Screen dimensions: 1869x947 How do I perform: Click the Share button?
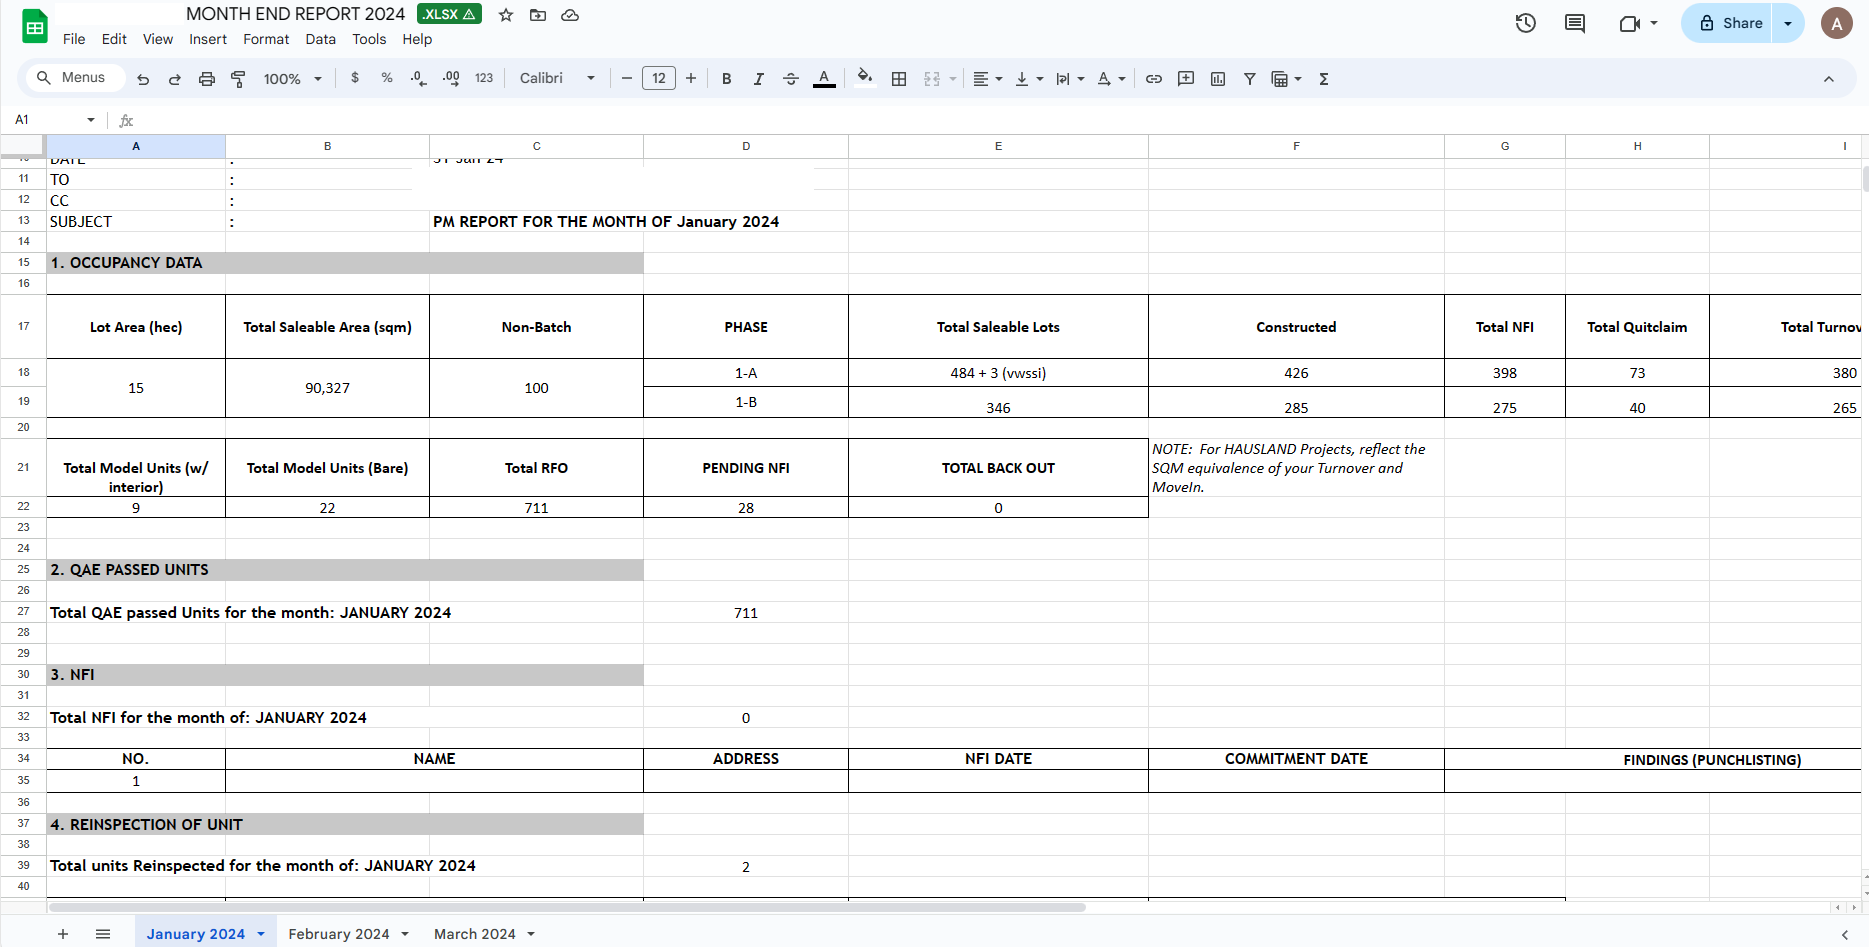tap(1727, 23)
